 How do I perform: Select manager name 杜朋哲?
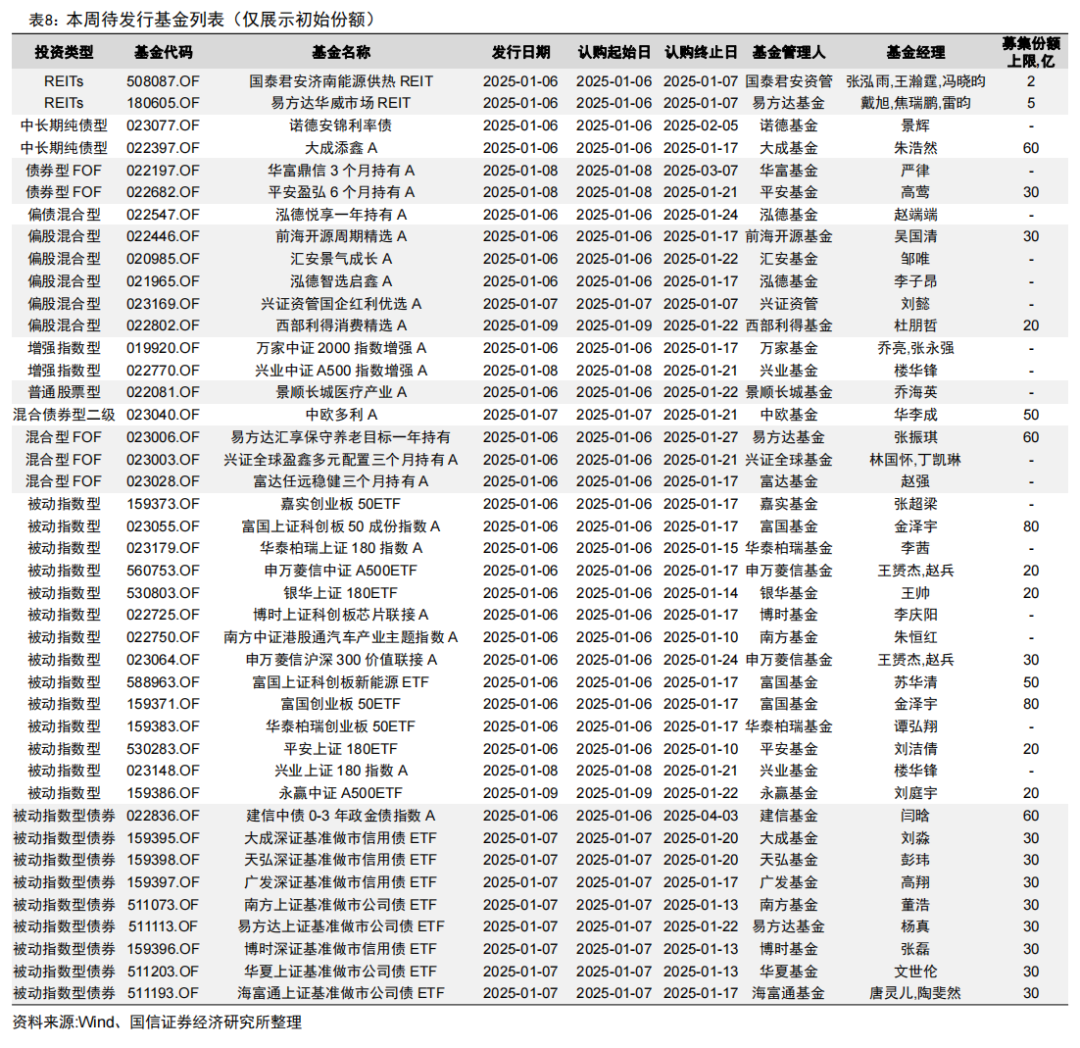pyautogui.click(x=915, y=326)
